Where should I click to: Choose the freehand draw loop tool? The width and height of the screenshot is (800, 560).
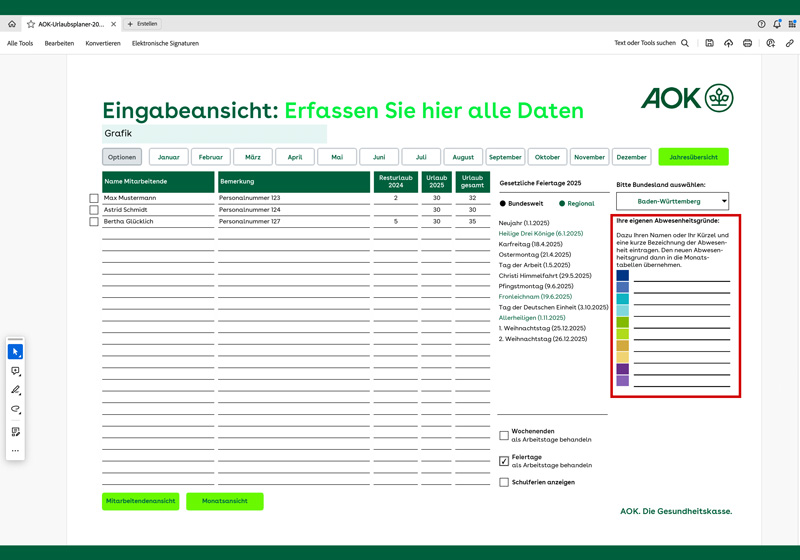click(x=15, y=409)
